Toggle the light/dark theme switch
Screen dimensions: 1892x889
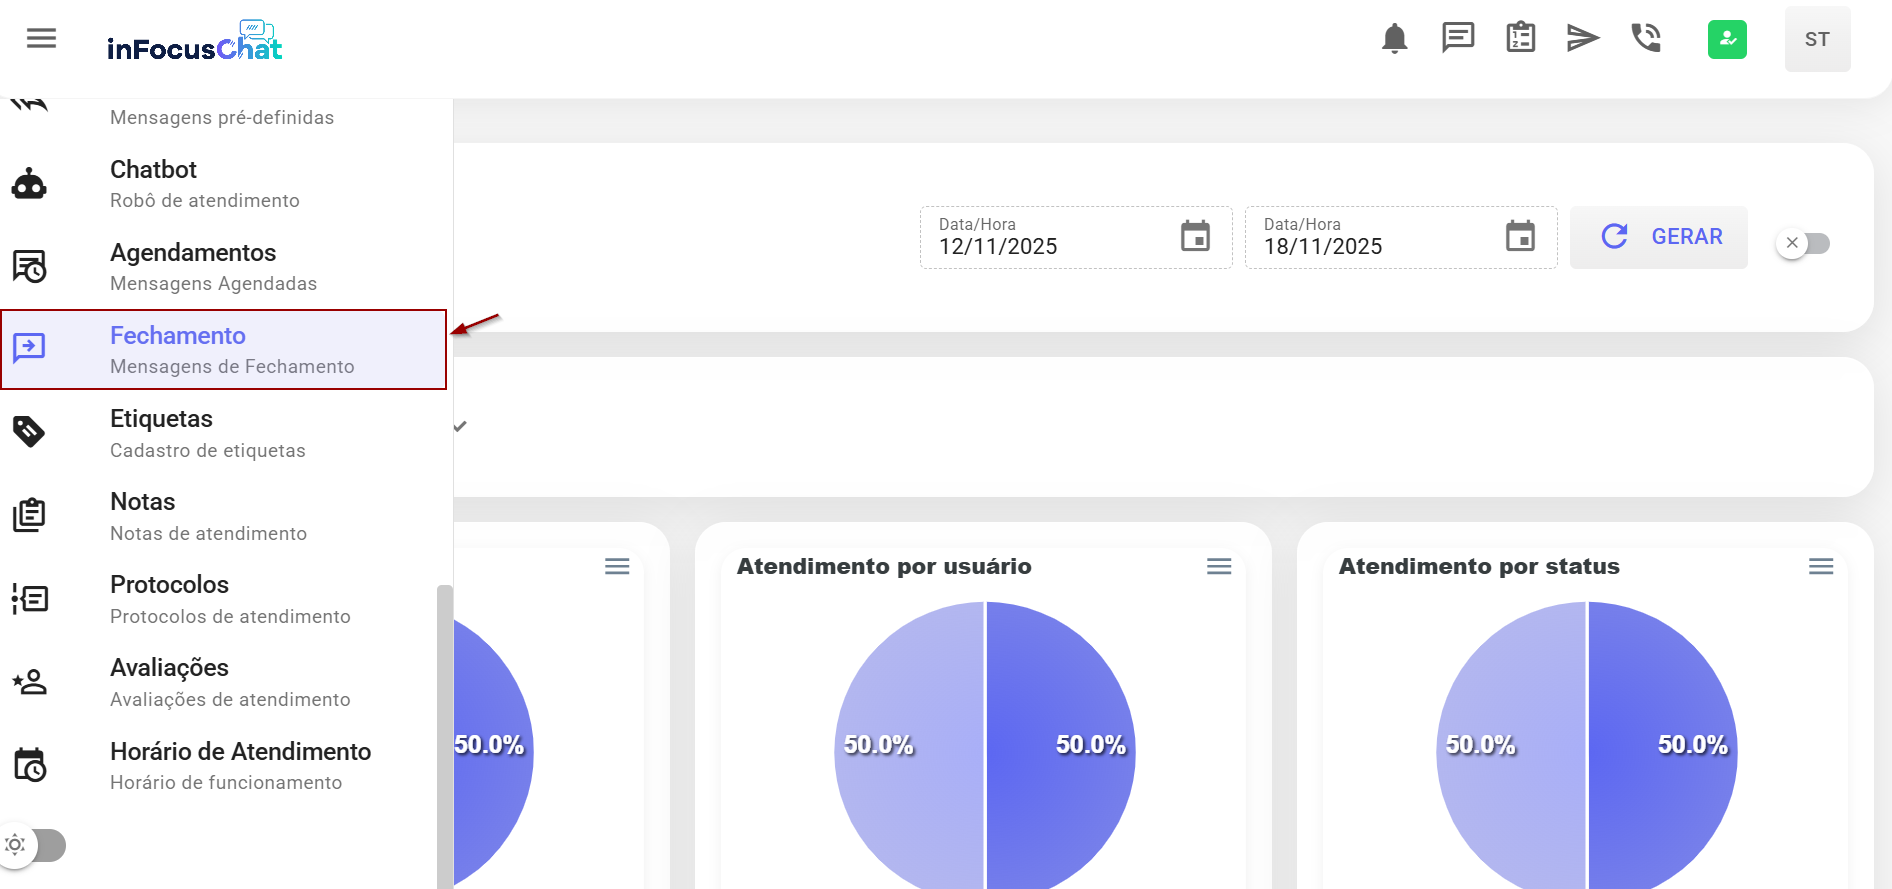[34, 845]
